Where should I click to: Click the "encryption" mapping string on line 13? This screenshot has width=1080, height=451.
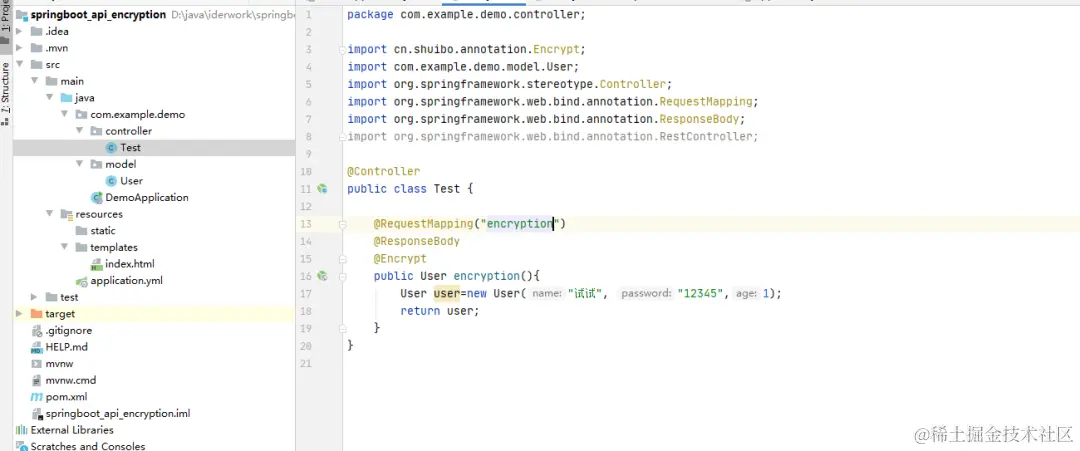[x=520, y=224]
